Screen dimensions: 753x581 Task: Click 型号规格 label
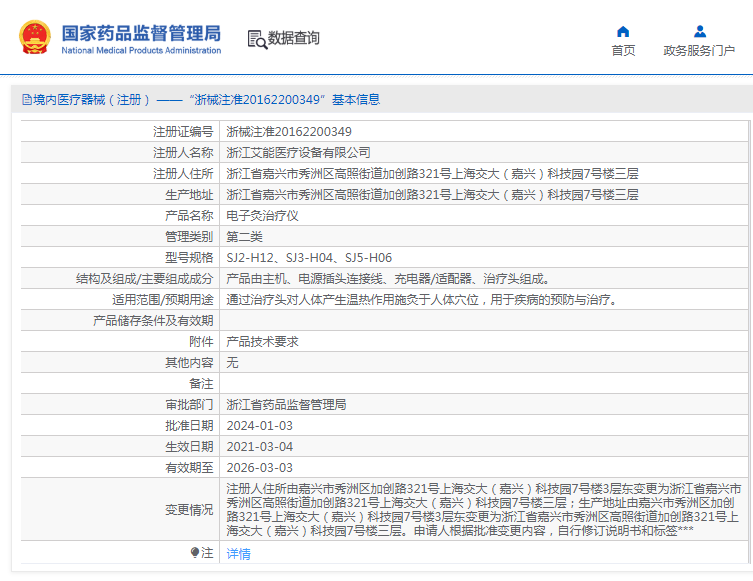click(189, 258)
